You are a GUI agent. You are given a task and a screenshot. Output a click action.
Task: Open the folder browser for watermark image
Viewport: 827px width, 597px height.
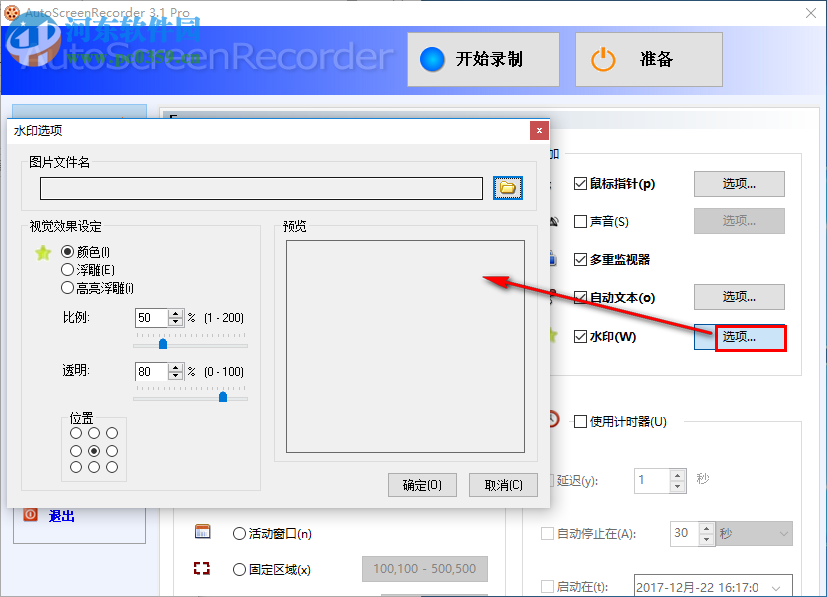click(x=508, y=187)
